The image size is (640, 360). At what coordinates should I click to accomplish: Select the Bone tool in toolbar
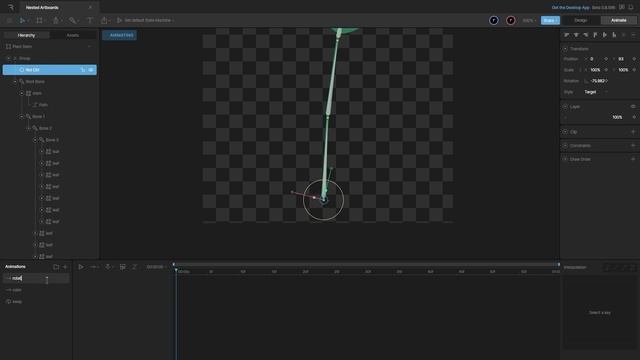[72, 20]
